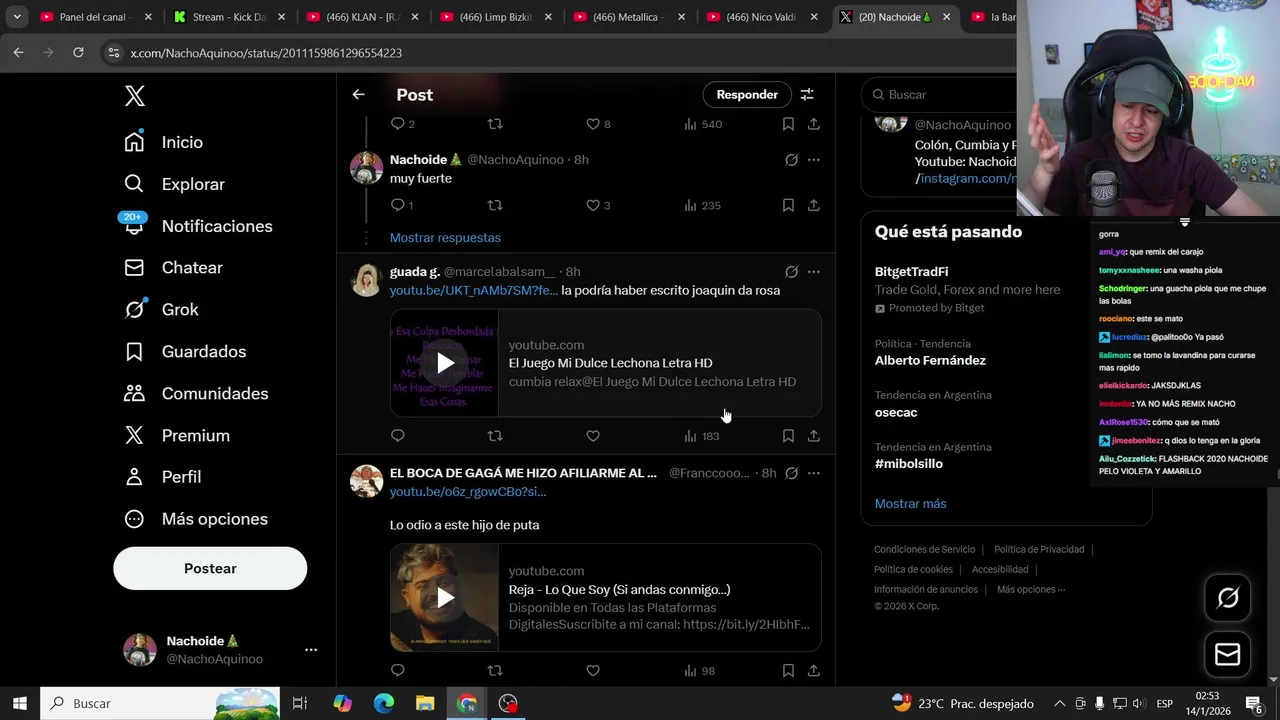Viewport: 1280px width, 720px height.
Task: Bookmark guada g. post
Action: click(x=788, y=436)
